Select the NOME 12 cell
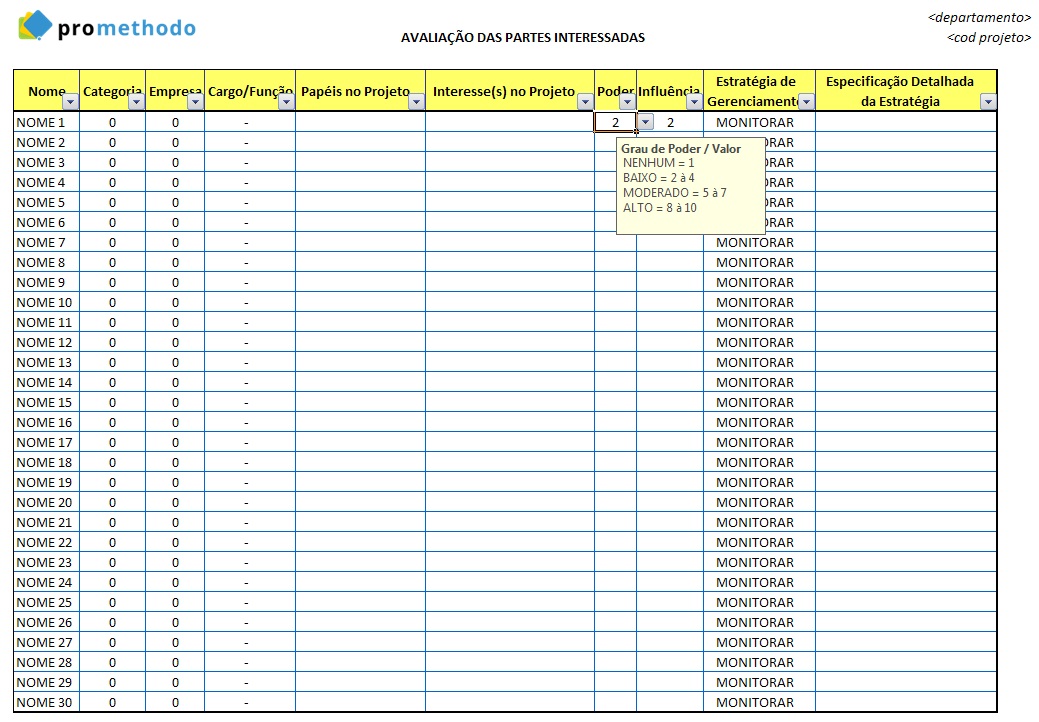Image resolution: width=1039 pixels, height=722 pixels. click(46, 342)
